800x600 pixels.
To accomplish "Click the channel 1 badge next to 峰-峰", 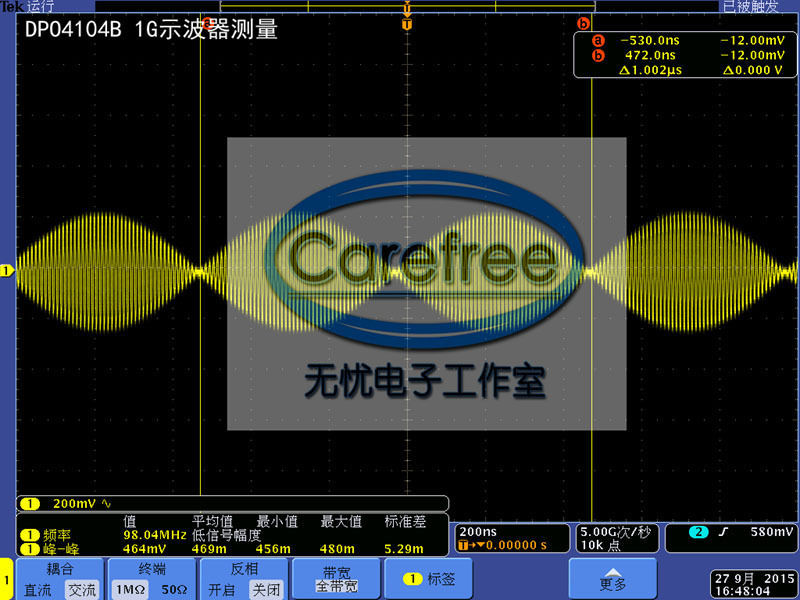I will click(30, 549).
